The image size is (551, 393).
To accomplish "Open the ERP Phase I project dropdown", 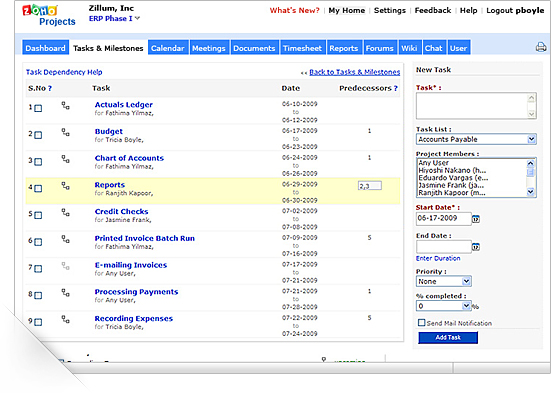I will pos(137,18).
